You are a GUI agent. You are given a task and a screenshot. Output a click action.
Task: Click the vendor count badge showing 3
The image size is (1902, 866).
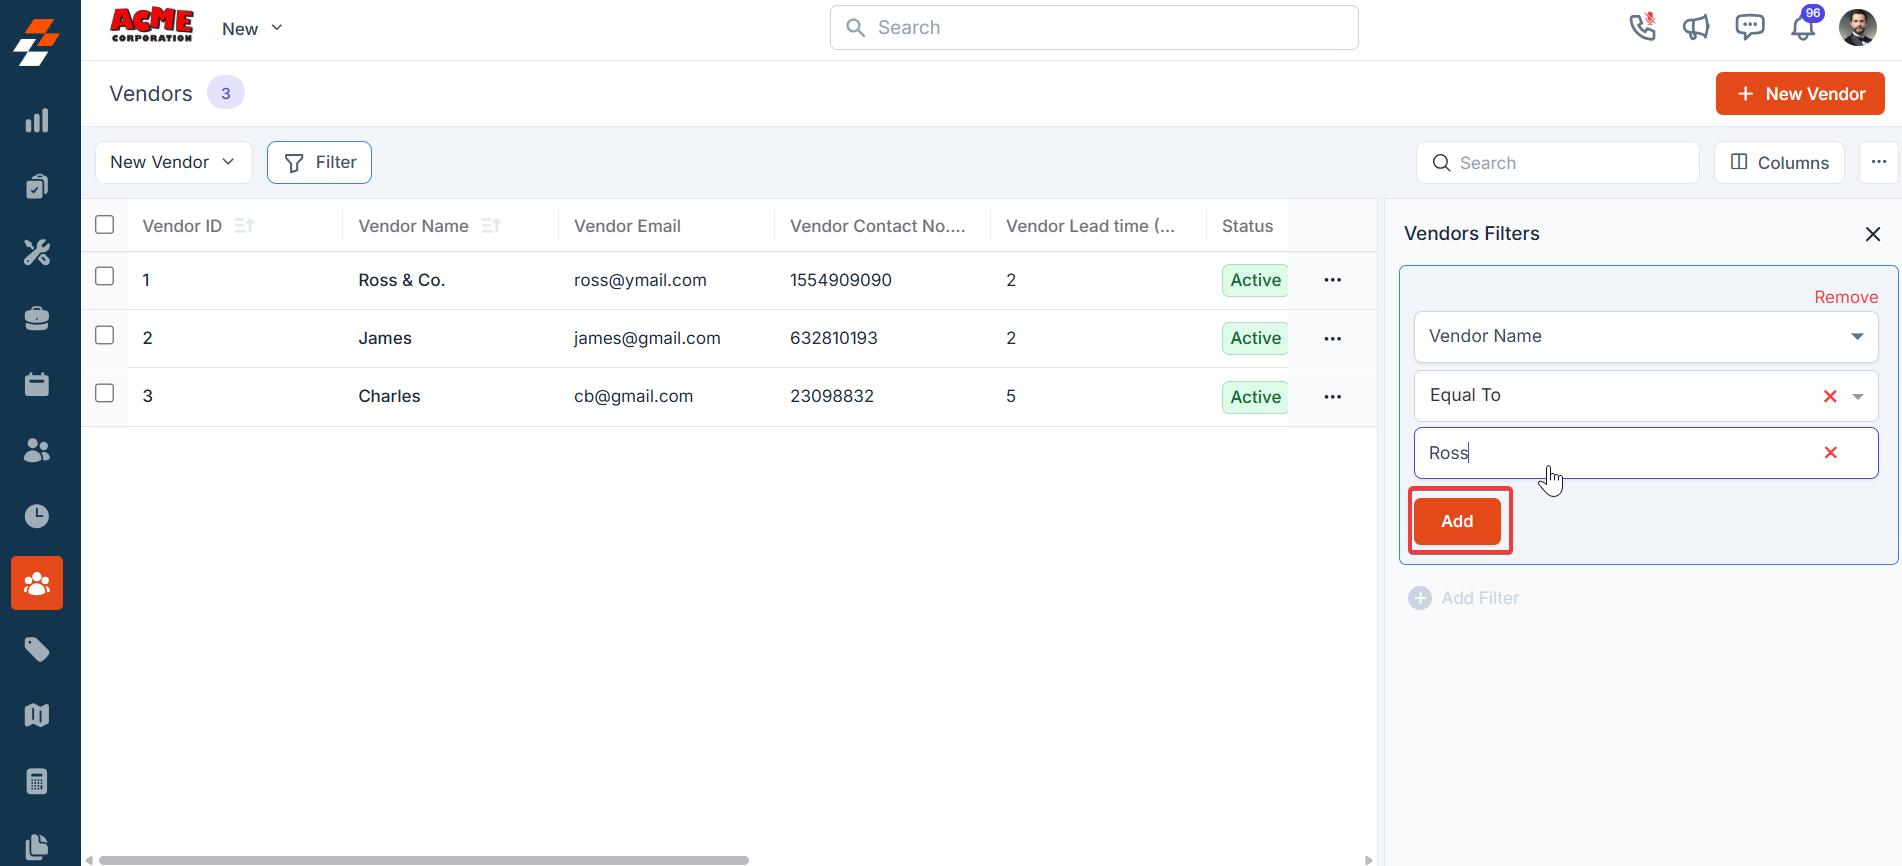point(226,93)
